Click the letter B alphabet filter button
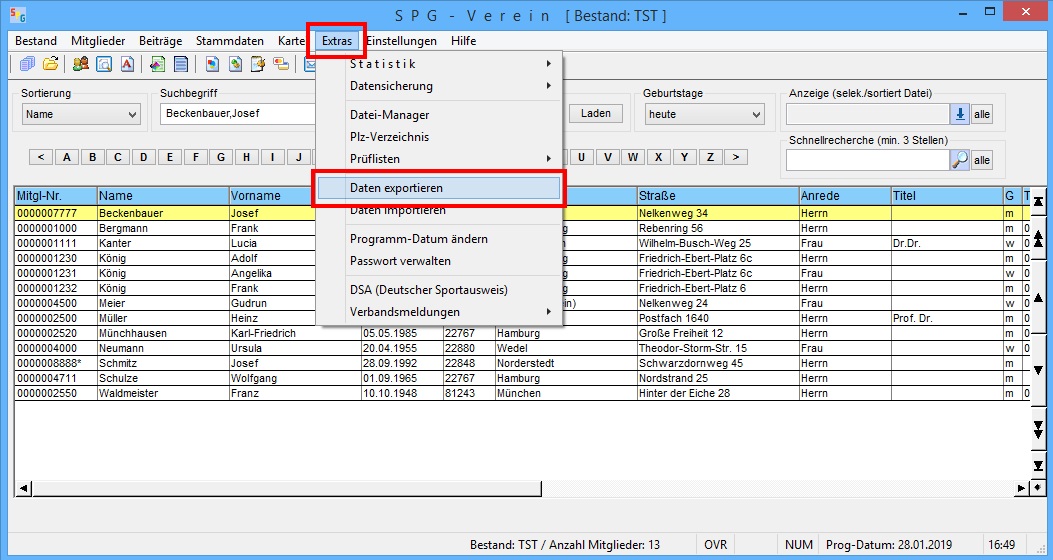 93,157
